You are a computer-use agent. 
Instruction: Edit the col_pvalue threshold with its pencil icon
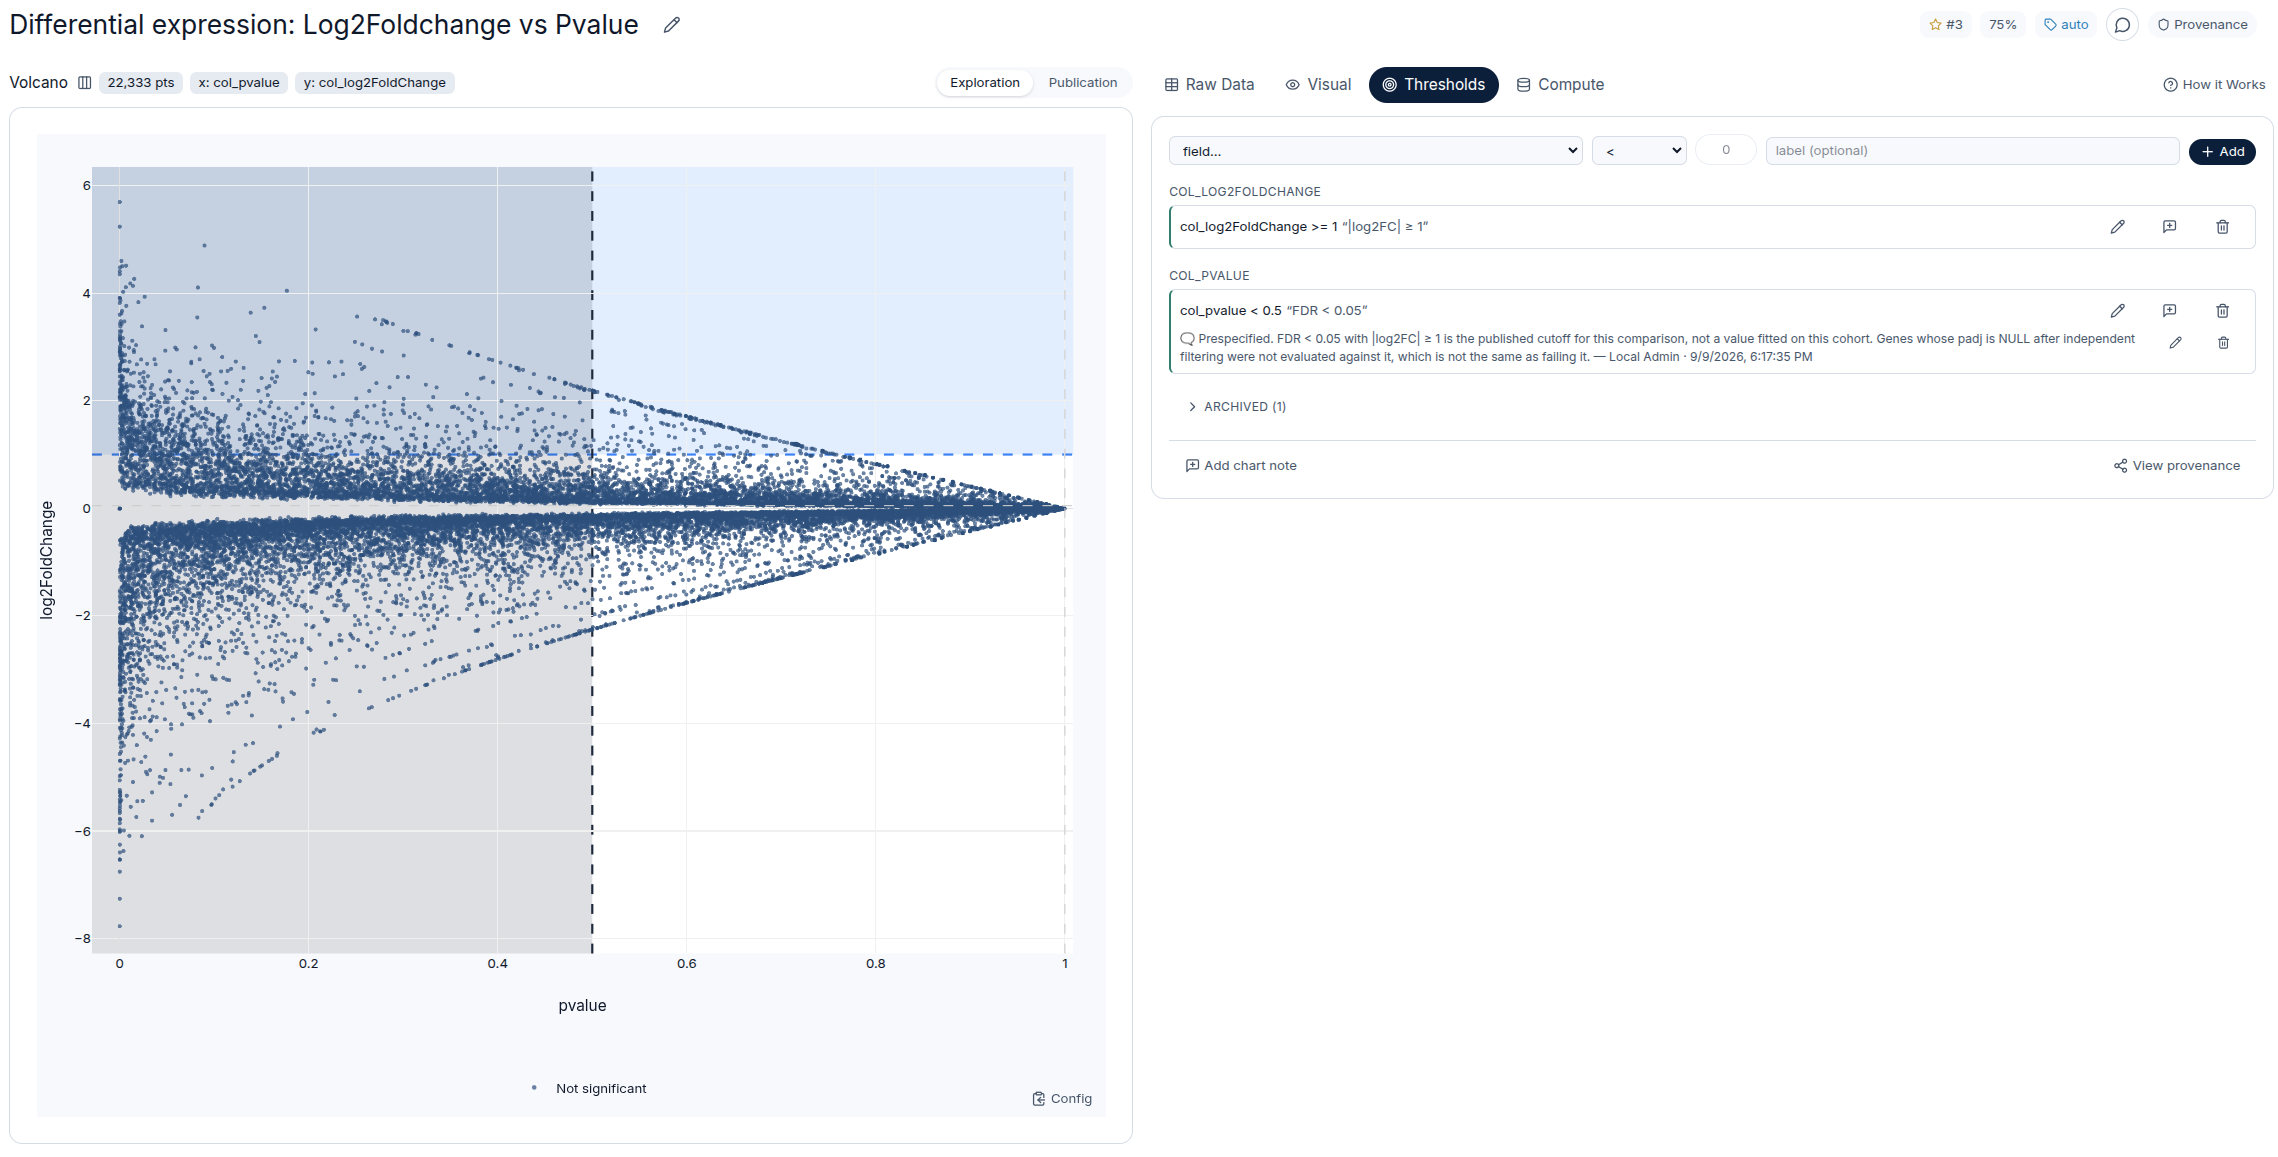click(2118, 311)
